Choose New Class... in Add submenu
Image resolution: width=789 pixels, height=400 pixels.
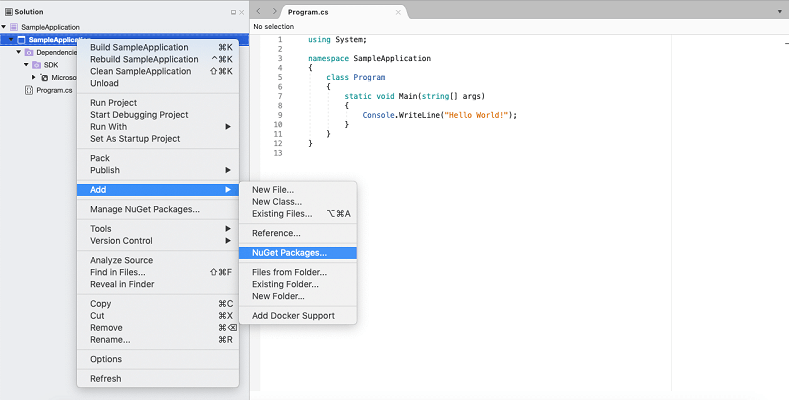pos(298,202)
